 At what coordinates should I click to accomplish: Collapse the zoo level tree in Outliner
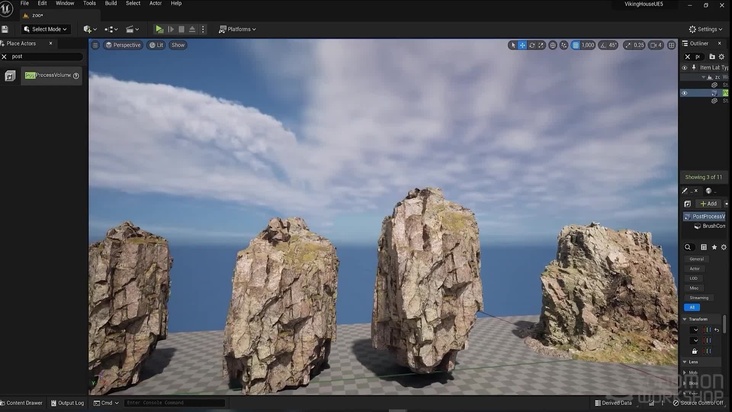[x=704, y=77]
